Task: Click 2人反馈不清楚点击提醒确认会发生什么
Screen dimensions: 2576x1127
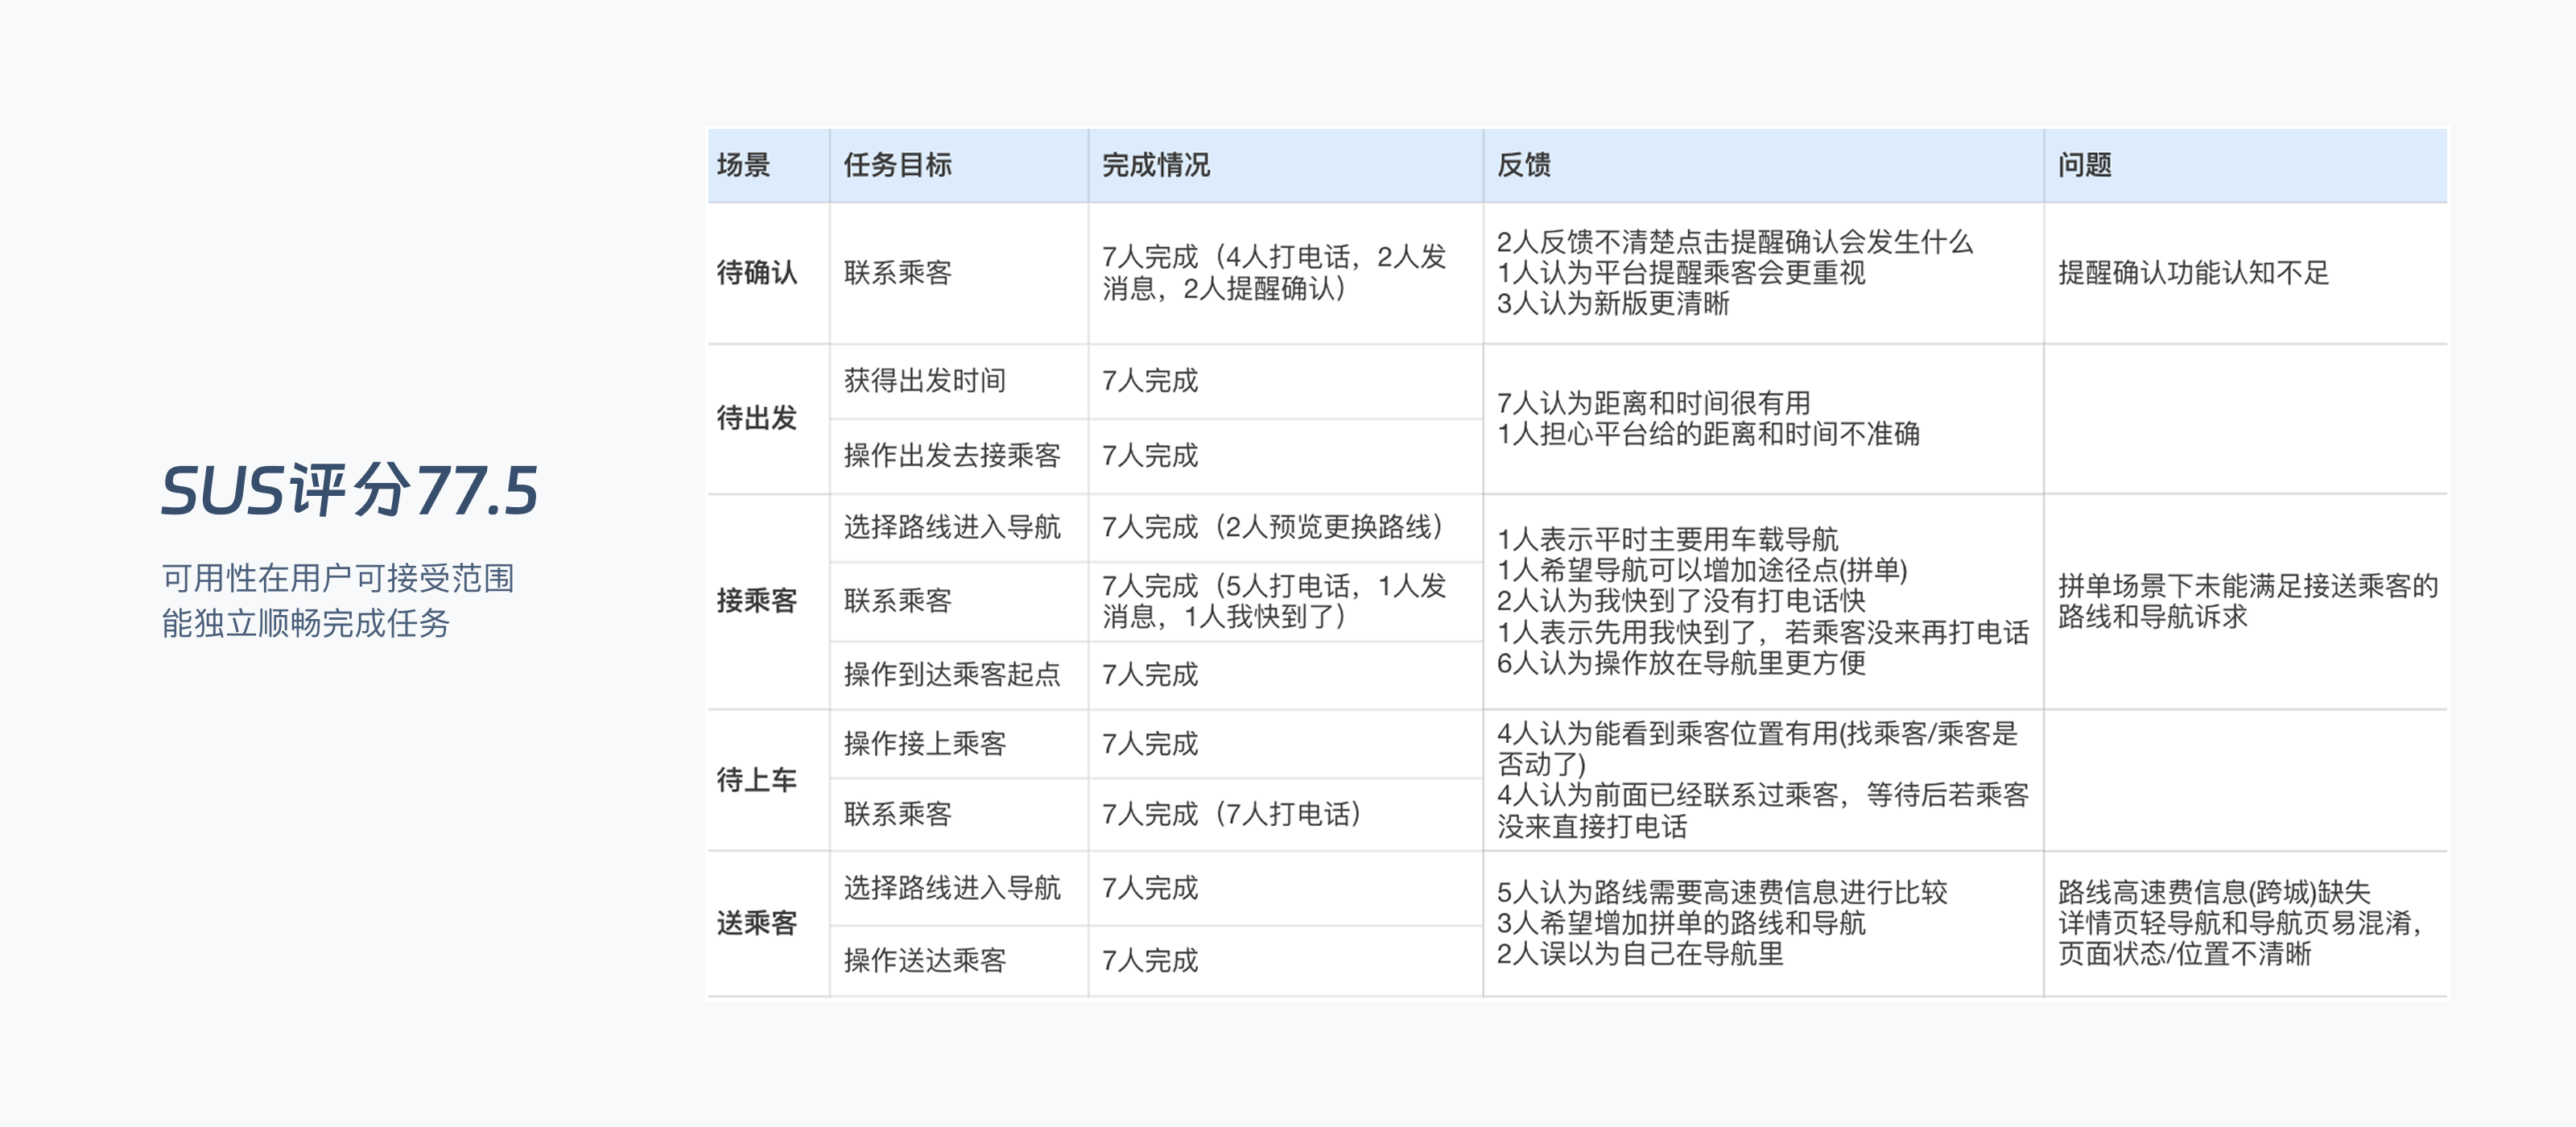Action: point(1734,242)
